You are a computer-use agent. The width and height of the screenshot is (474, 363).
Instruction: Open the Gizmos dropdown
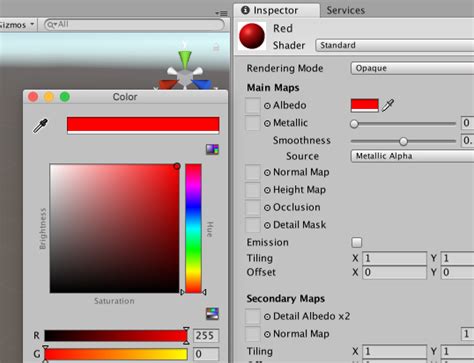17,25
